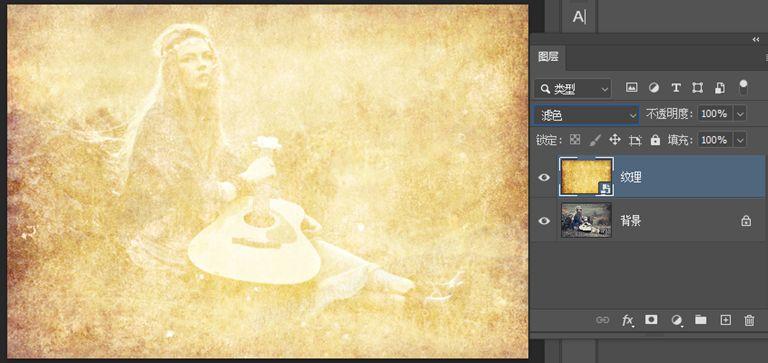The image size is (768, 363).
Task: Hide the 背景 layer
Action: 544,221
